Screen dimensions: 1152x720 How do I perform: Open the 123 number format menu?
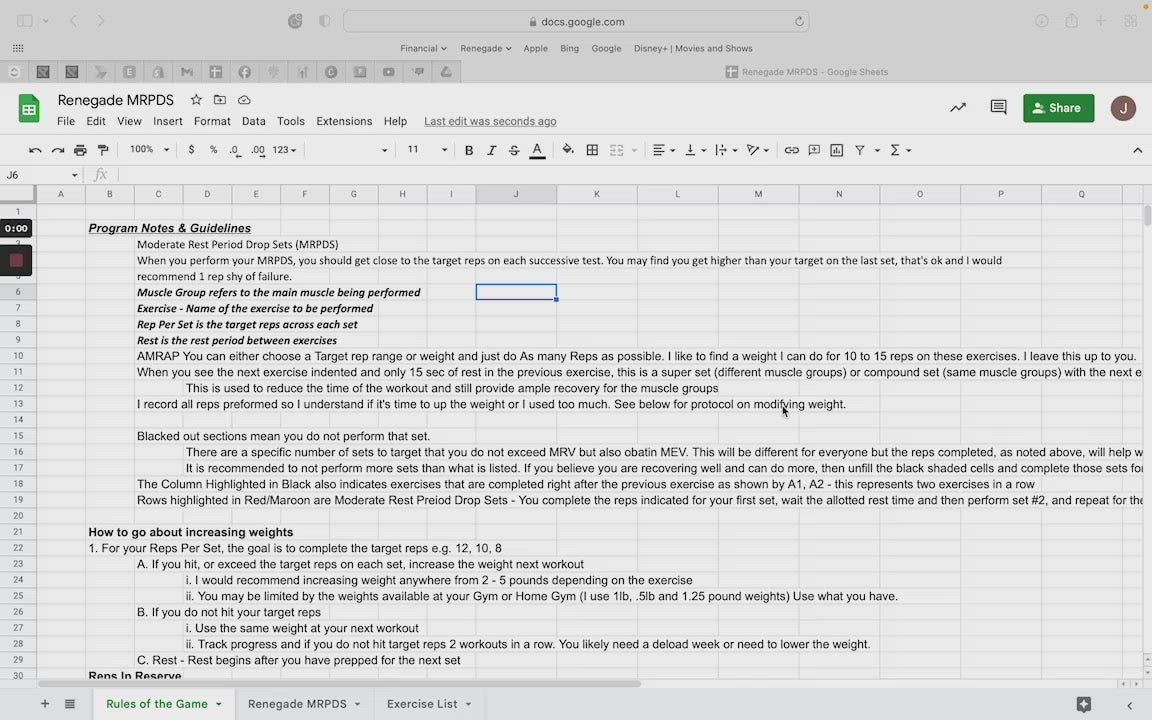click(x=284, y=150)
